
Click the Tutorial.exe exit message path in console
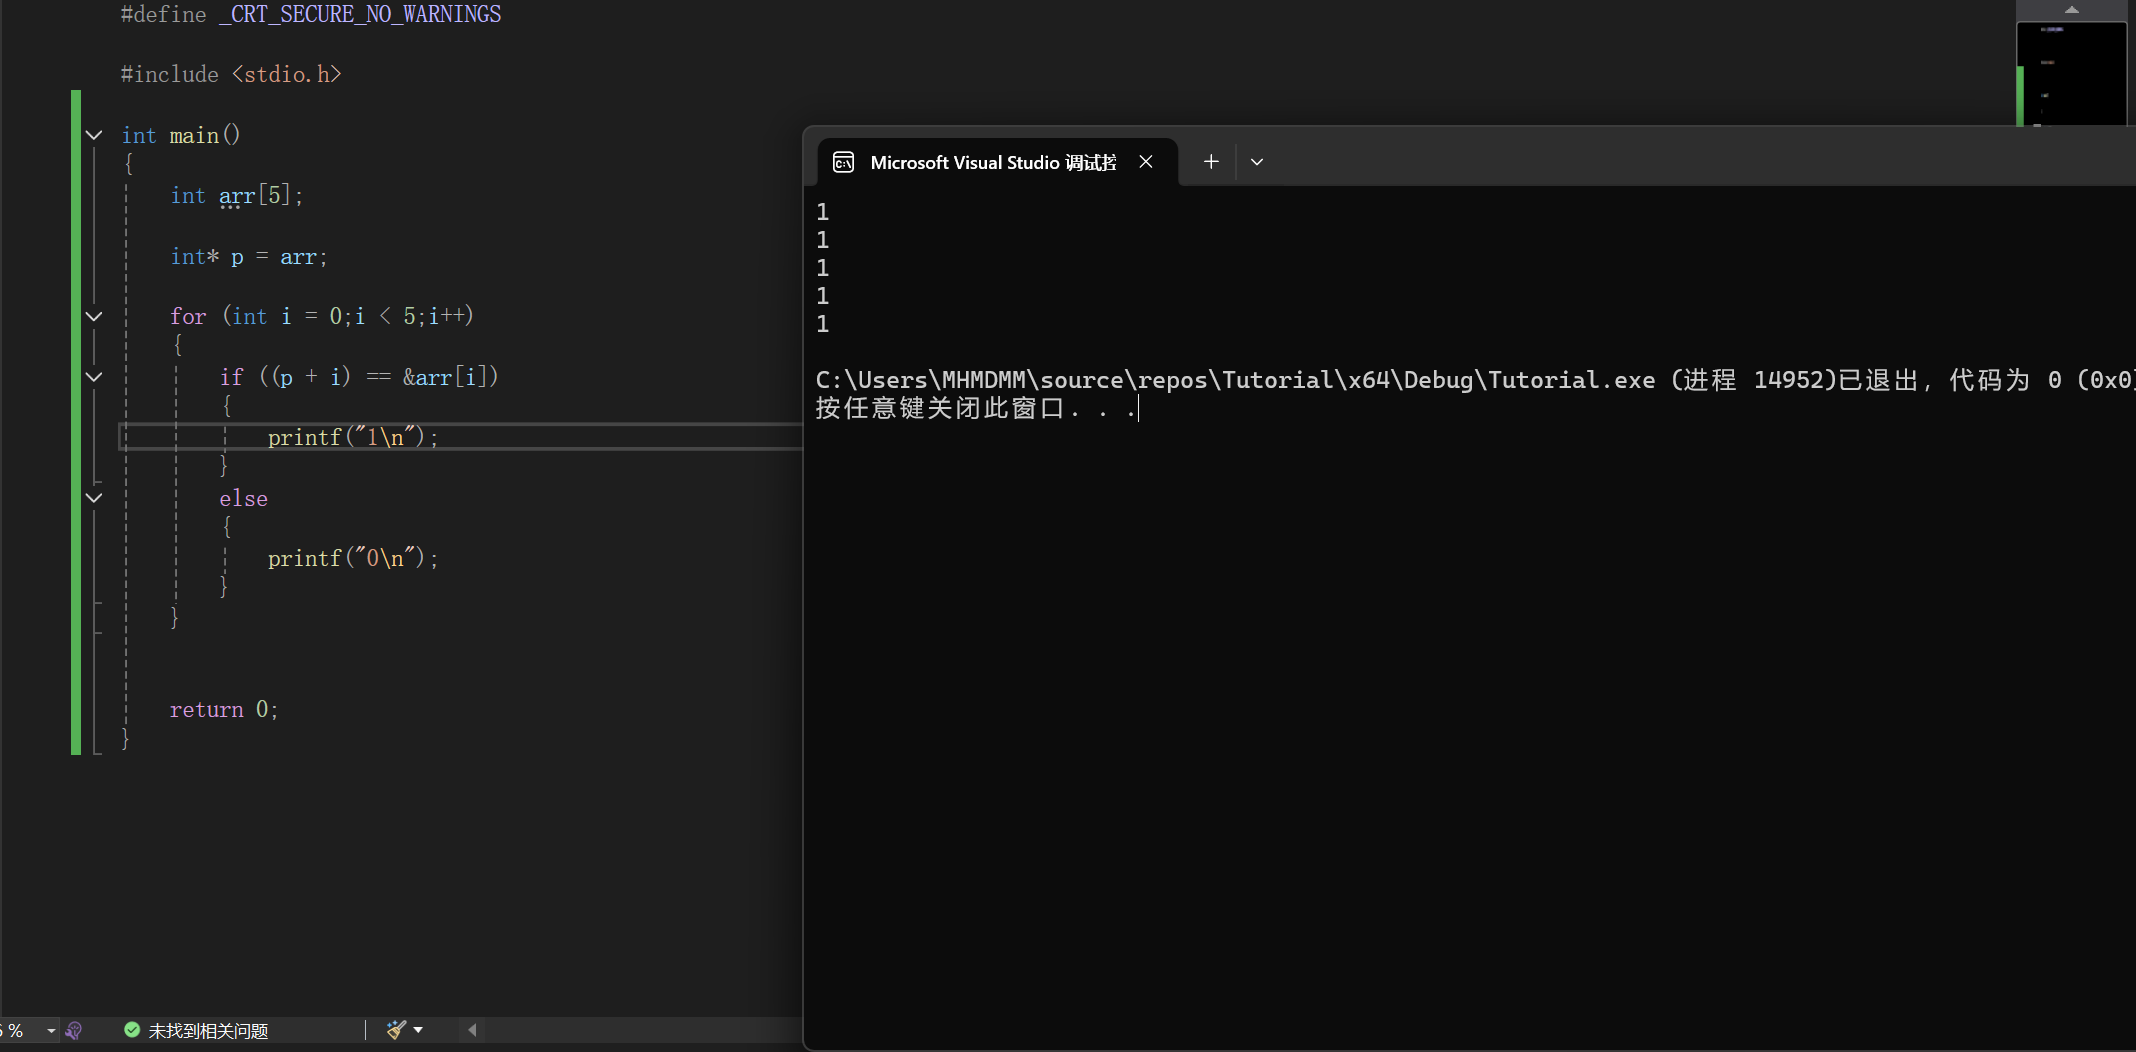coord(1235,380)
